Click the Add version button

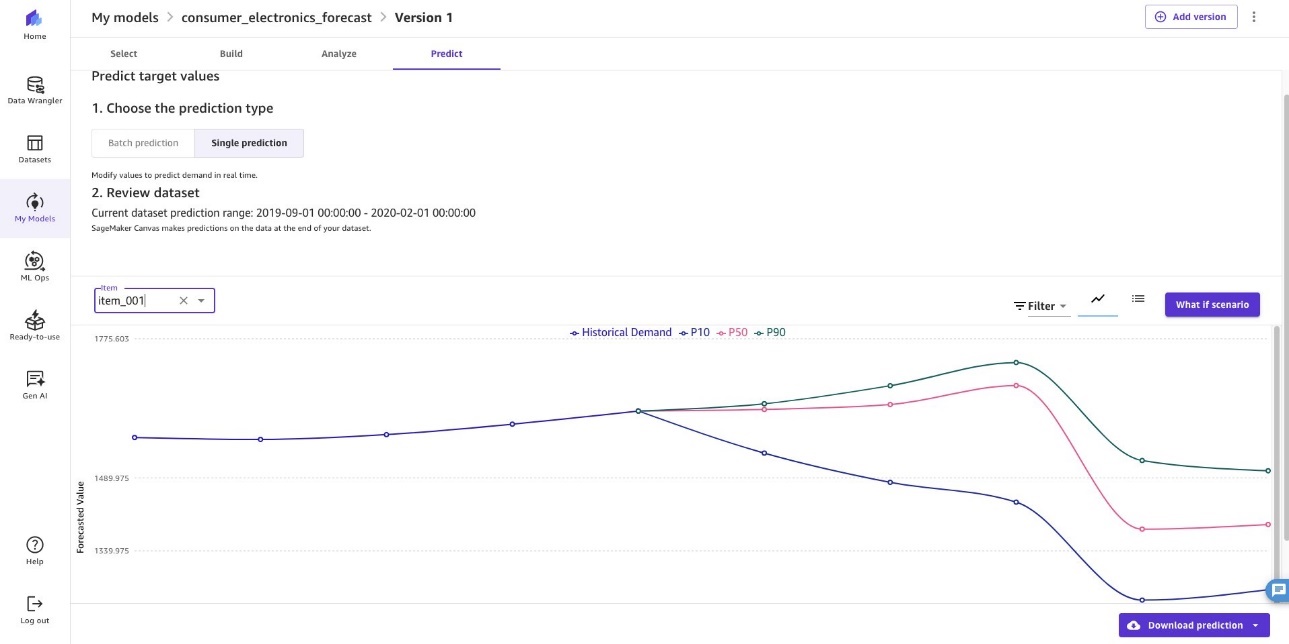[x=1191, y=17]
